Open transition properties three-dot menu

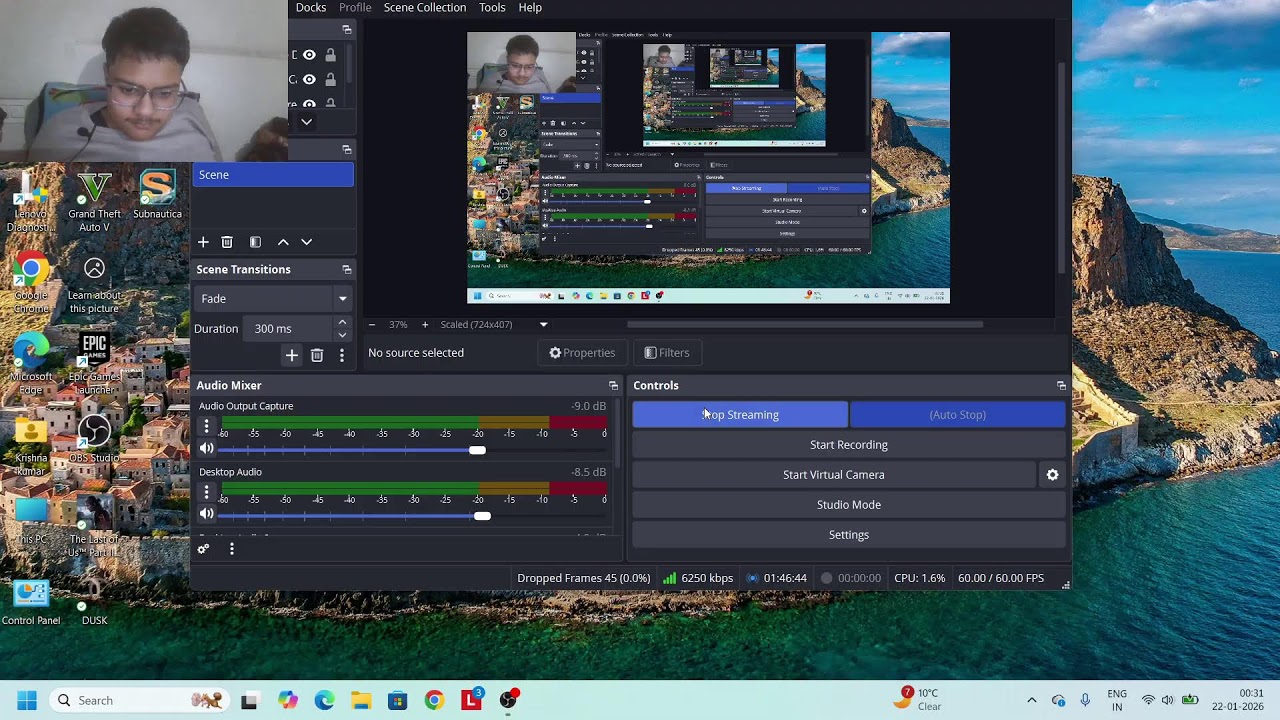pyautogui.click(x=342, y=355)
